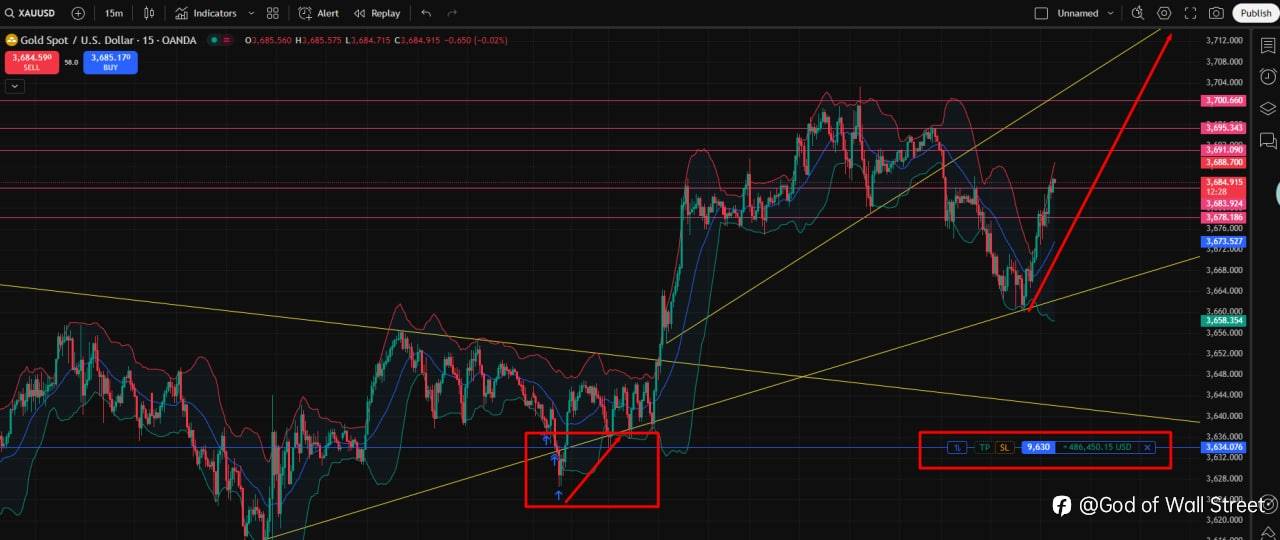This screenshot has height=540, width=1280.
Task: Undo the last chart action
Action: (x=426, y=13)
